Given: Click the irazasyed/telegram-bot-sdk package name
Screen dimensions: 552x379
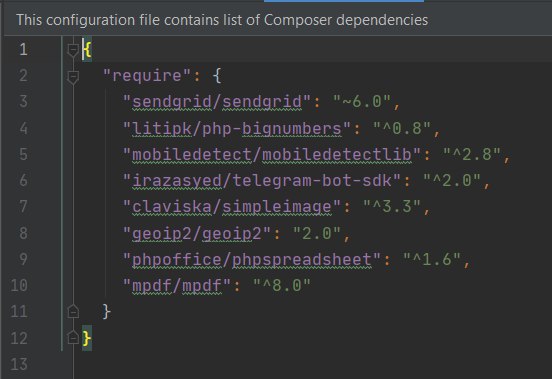Looking at the screenshot, I should click(262, 181).
